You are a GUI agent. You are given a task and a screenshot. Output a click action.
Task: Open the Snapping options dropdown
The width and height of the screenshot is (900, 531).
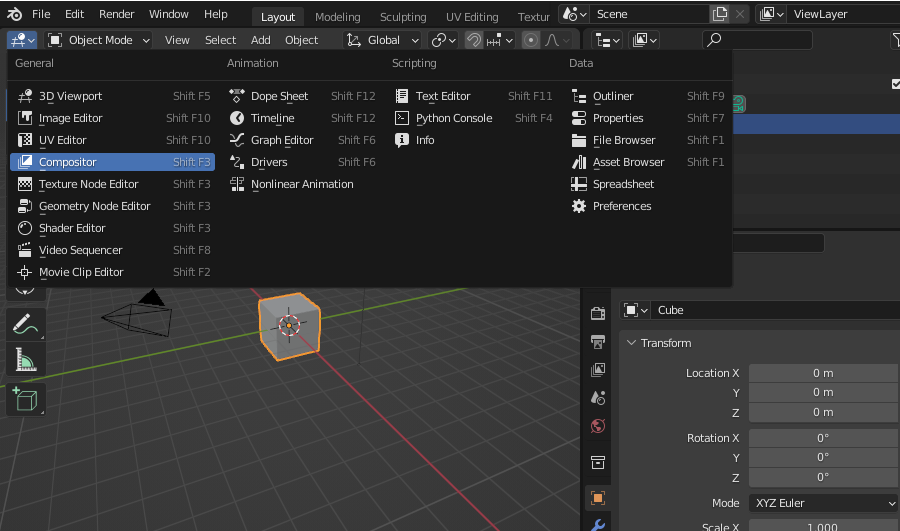[499, 40]
